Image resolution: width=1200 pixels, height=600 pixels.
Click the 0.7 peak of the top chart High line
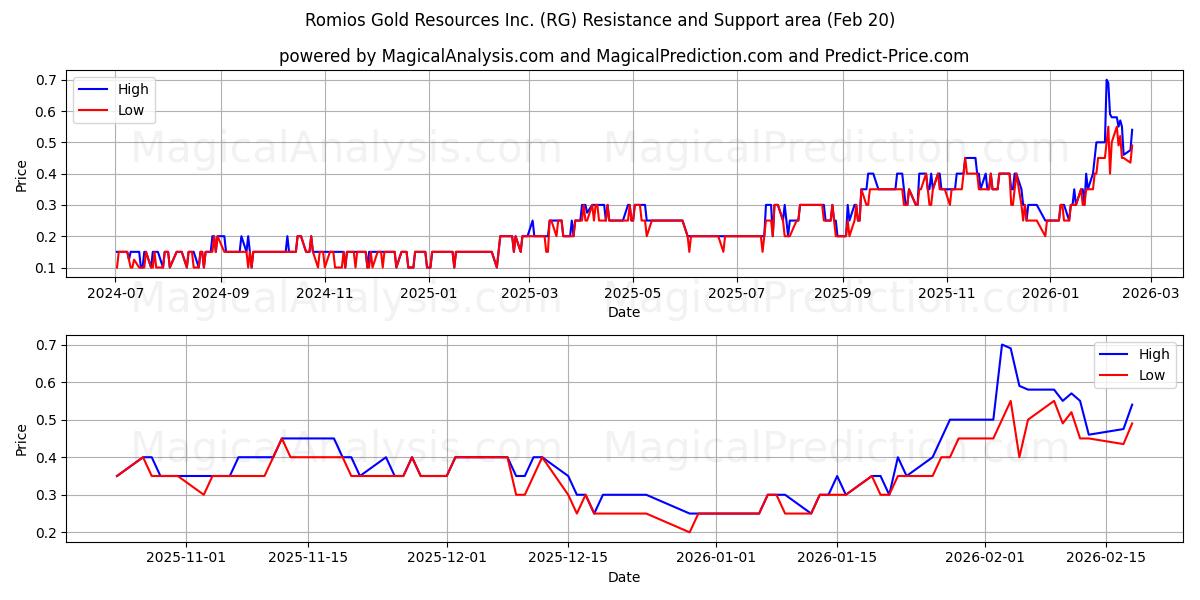click(1106, 80)
